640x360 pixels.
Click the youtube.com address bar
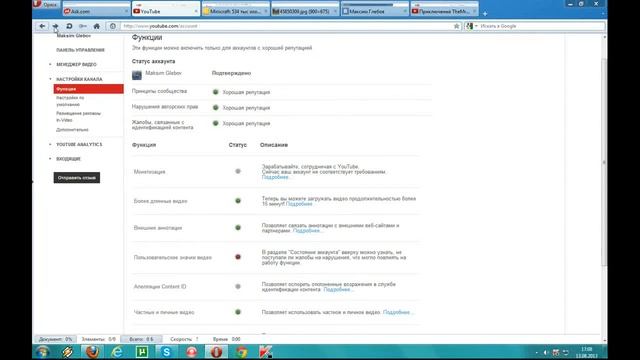pyautogui.click(x=286, y=26)
